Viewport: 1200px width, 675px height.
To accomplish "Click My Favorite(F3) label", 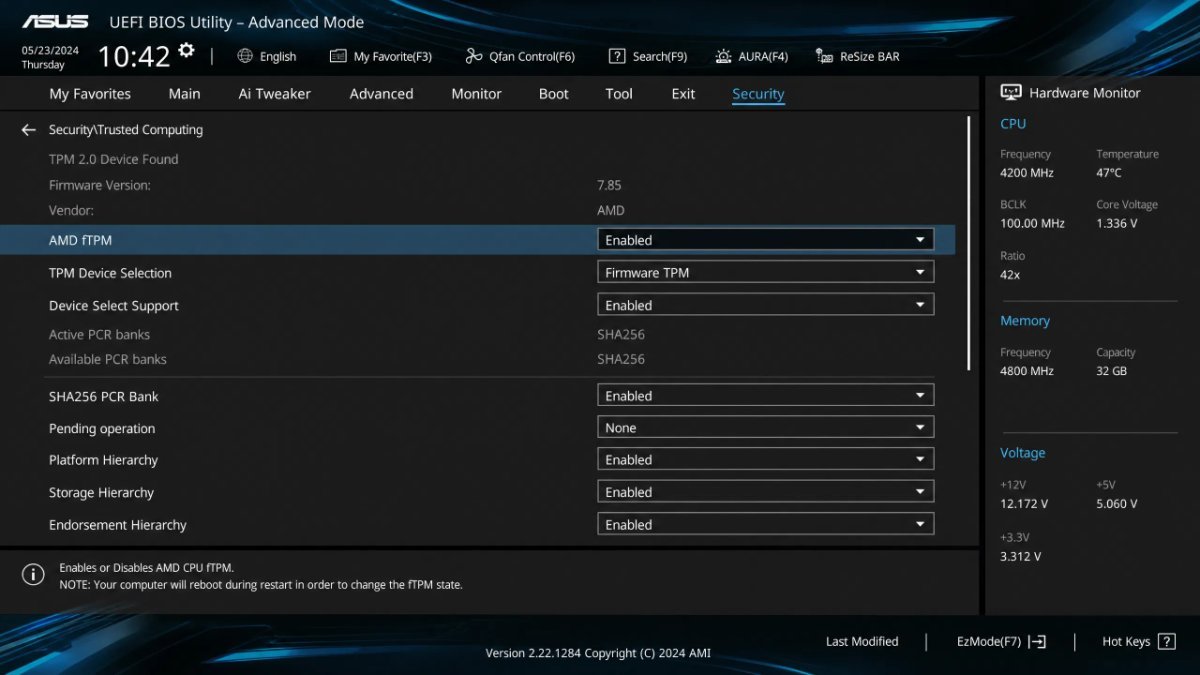I will click(x=393, y=57).
